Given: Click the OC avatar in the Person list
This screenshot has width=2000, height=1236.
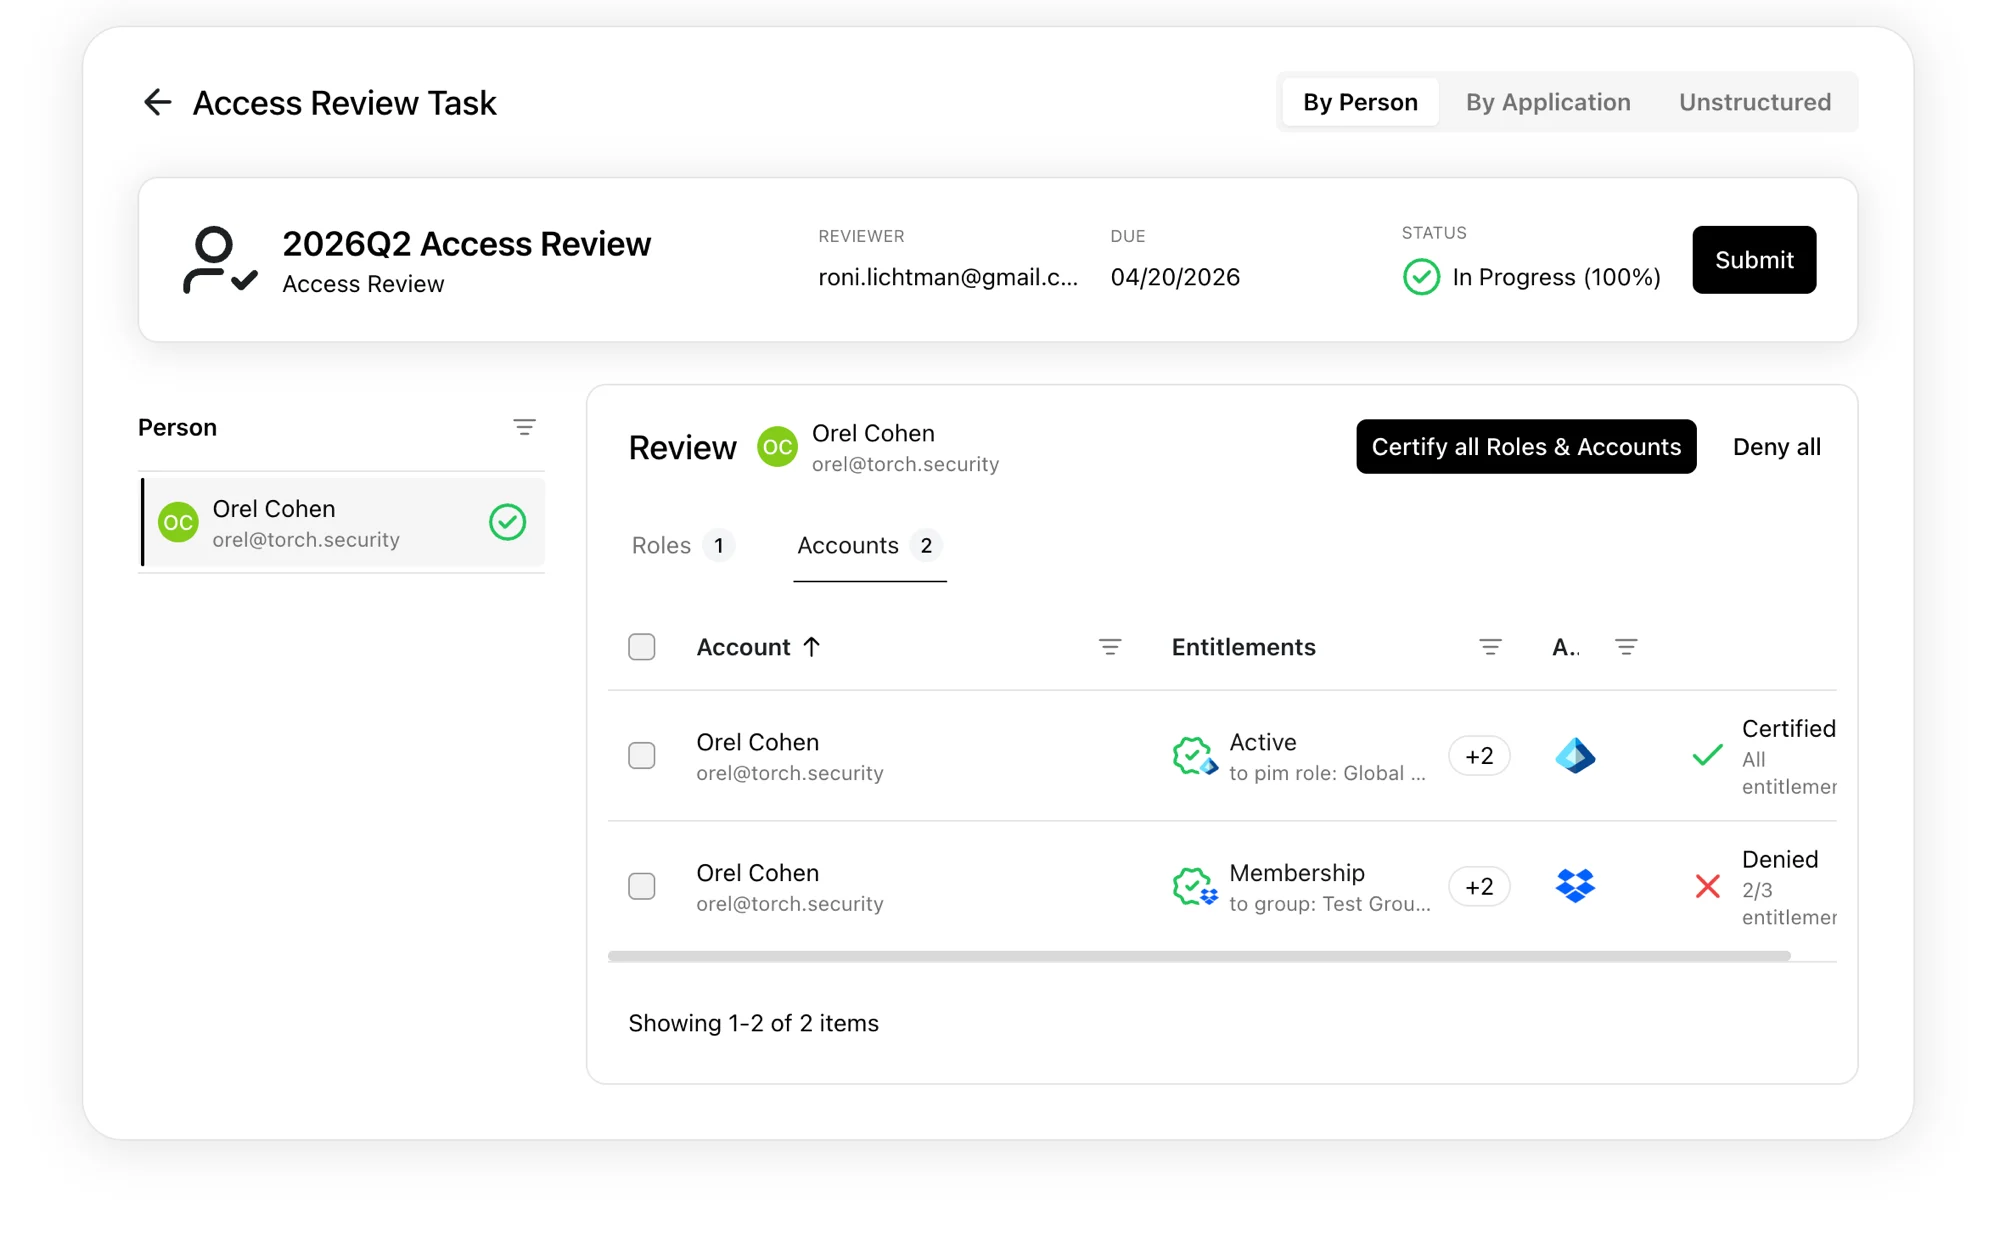Looking at the screenshot, I should 178,522.
